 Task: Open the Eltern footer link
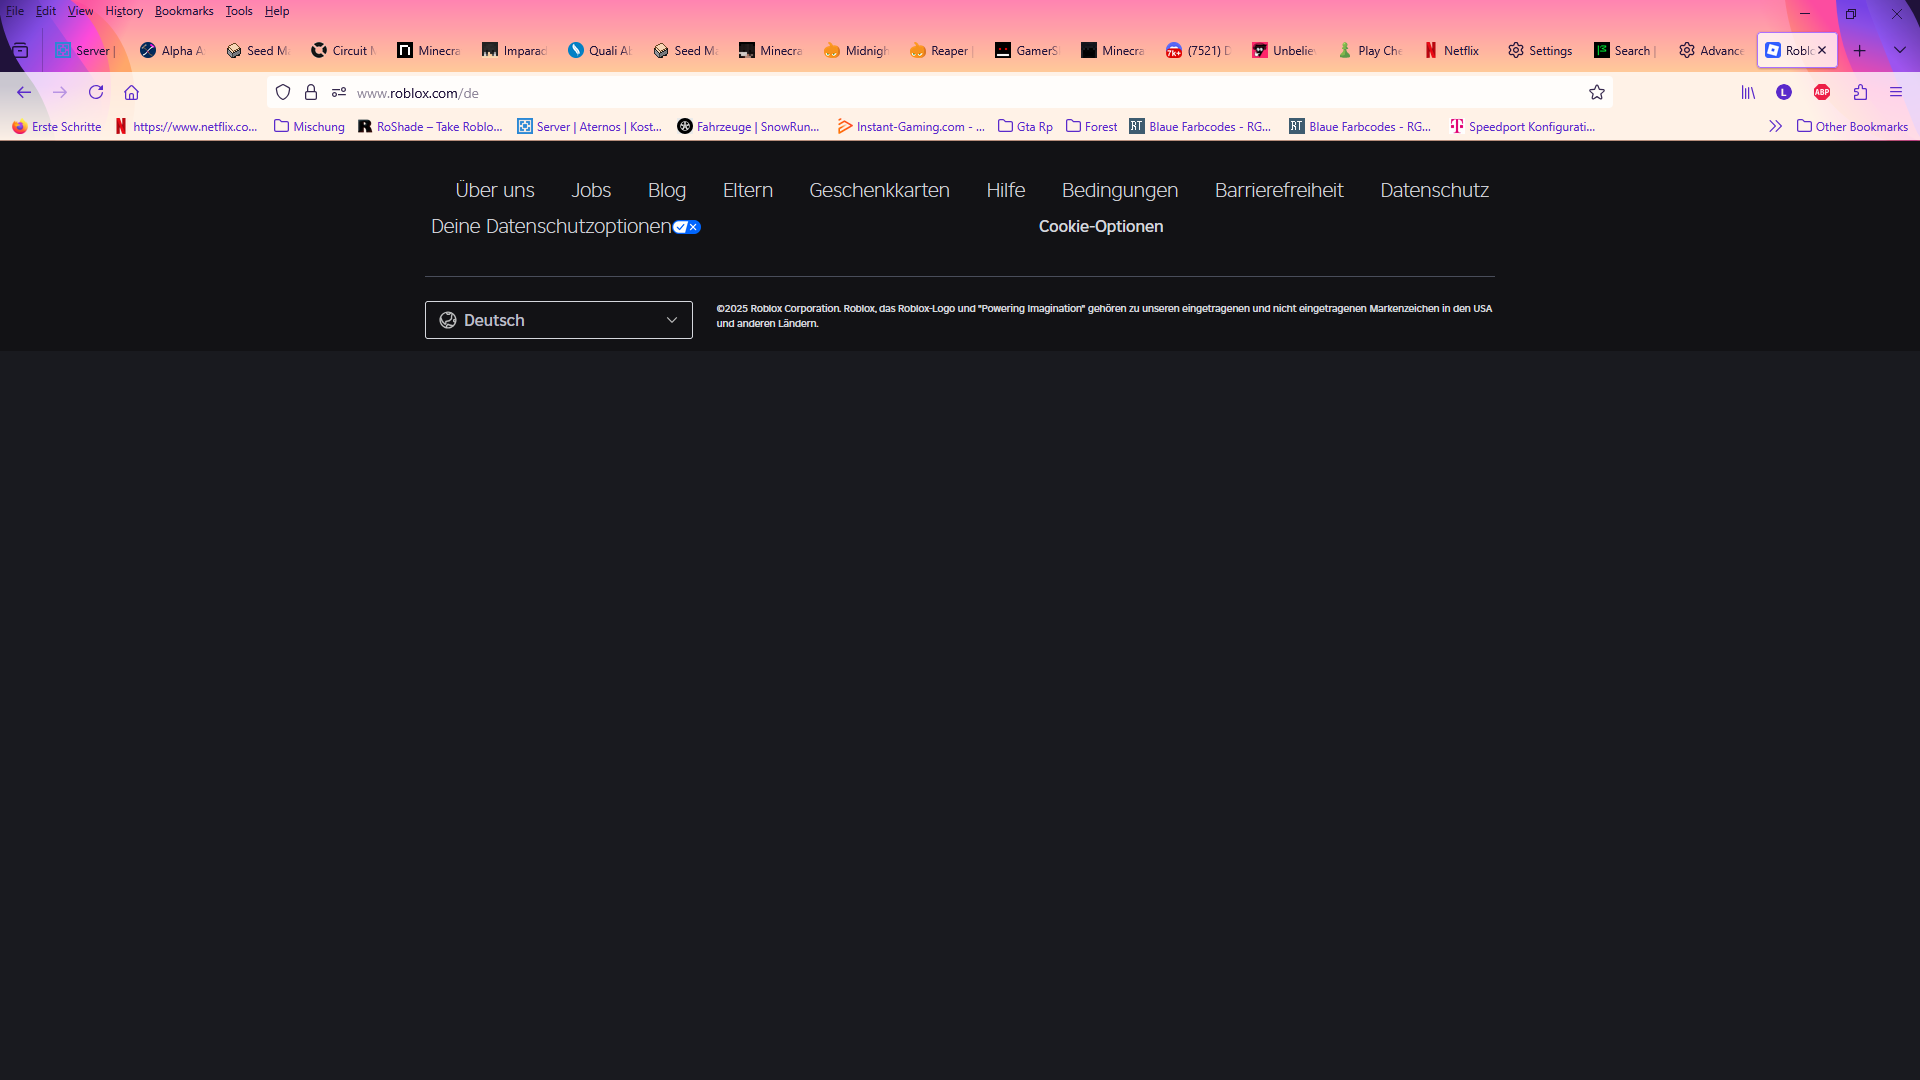pos(748,190)
